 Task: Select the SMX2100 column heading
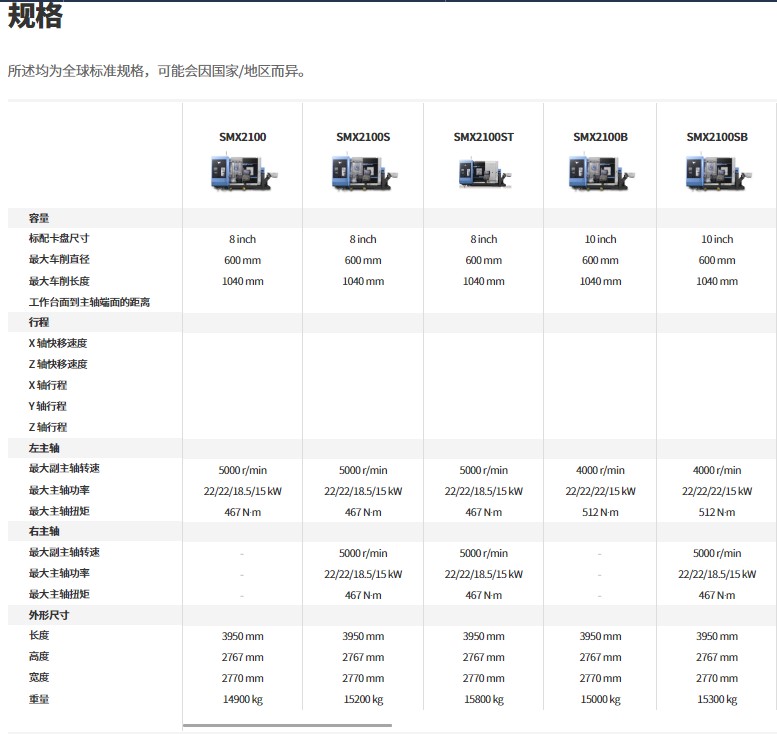pyautogui.click(x=243, y=137)
